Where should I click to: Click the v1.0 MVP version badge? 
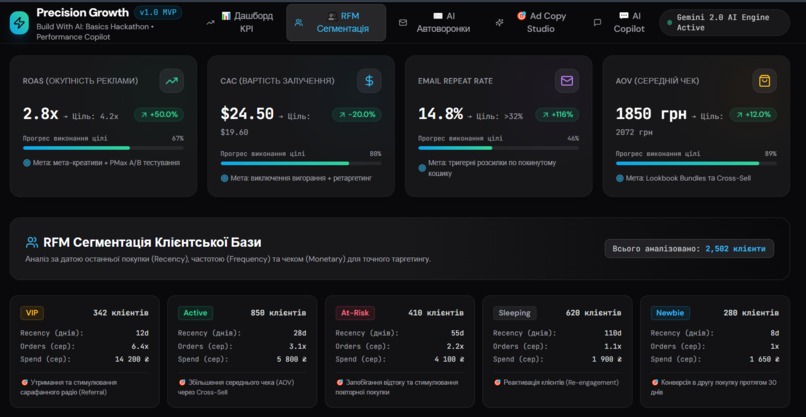pos(158,12)
